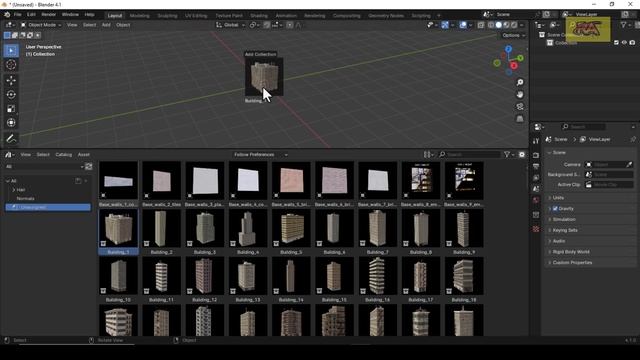640x360 pixels.
Task: Click the eyedropper next to Camera field
Action: pos(629,164)
